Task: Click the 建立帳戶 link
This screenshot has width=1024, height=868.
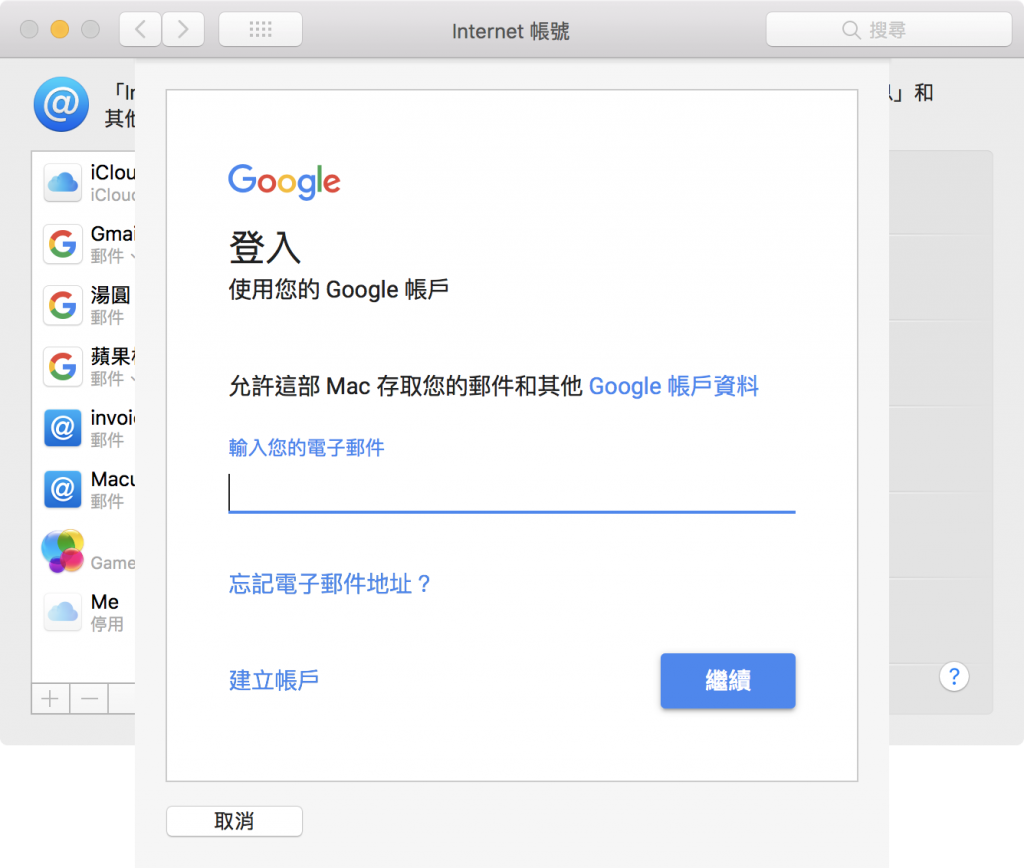Action: (x=274, y=680)
